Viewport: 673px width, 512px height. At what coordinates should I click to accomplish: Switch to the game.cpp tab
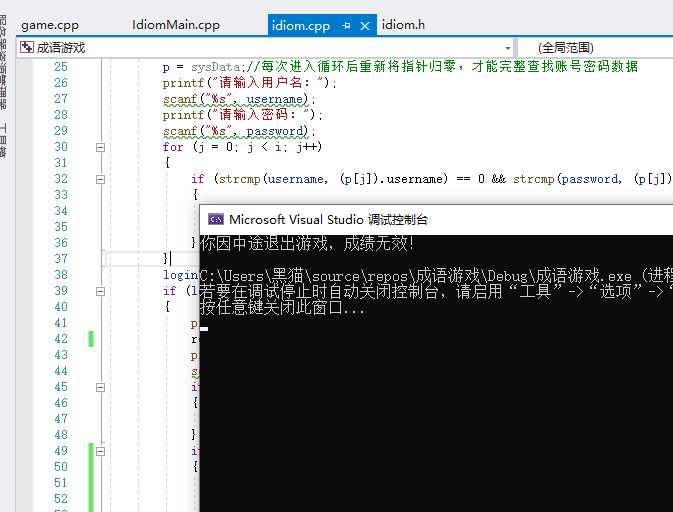point(50,25)
